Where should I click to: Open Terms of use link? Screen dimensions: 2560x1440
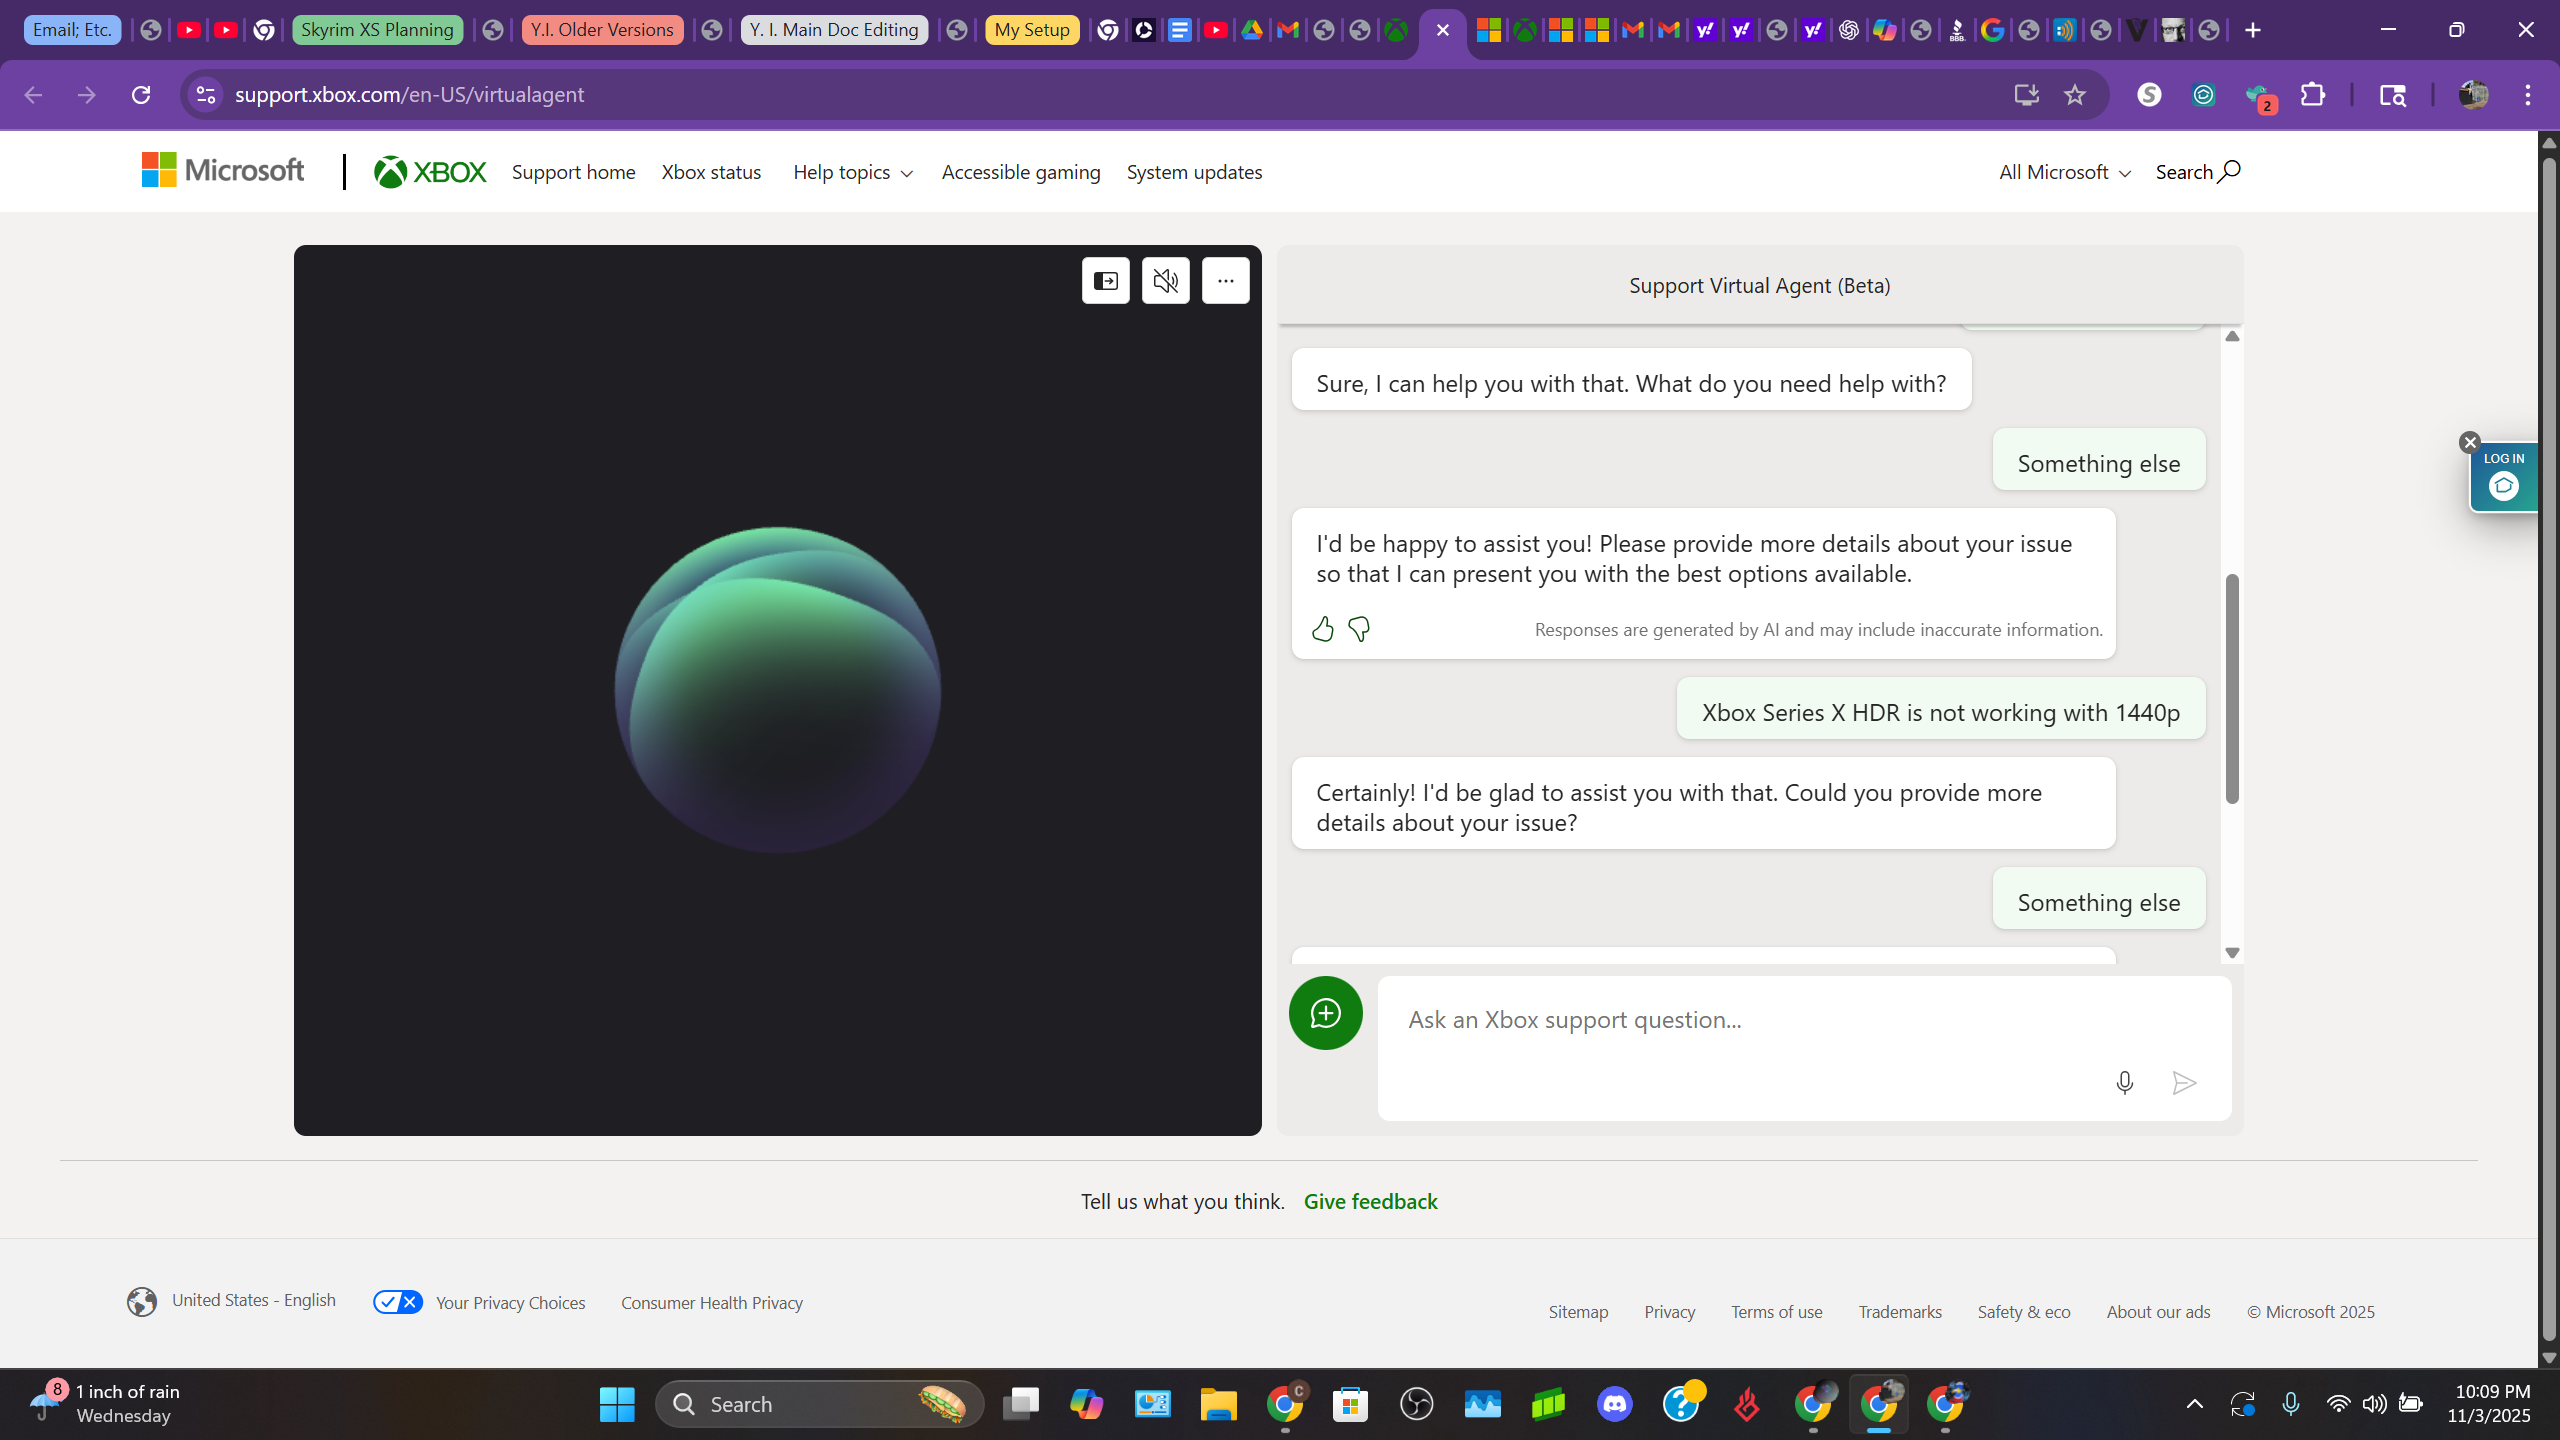click(x=1776, y=1312)
